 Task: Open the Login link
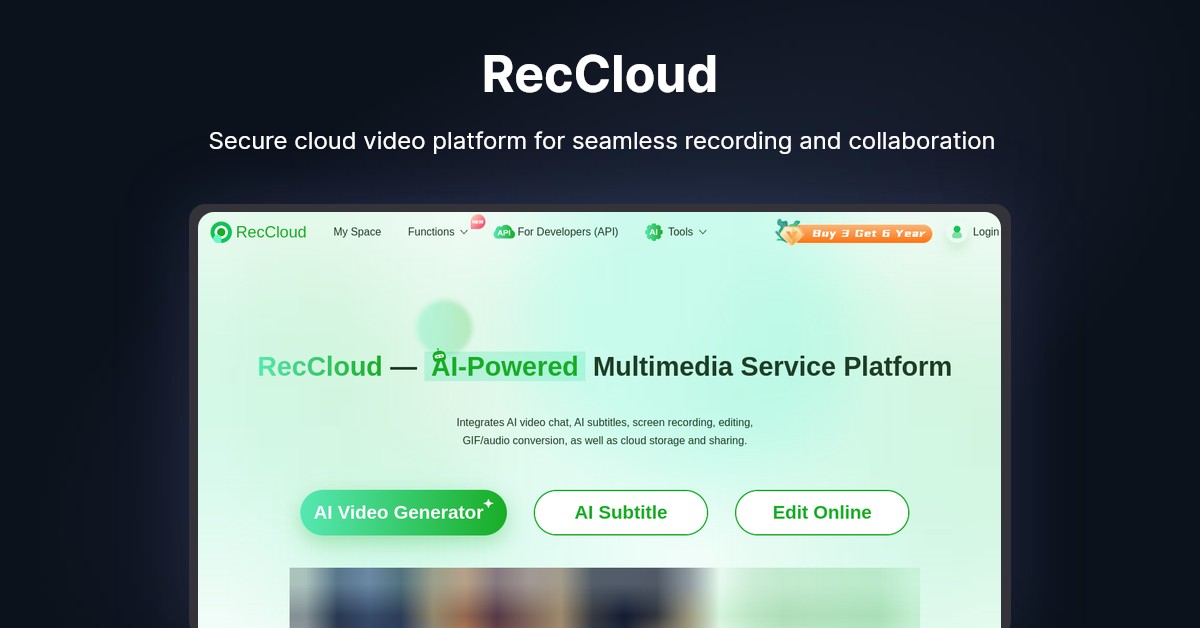click(986, 232)
